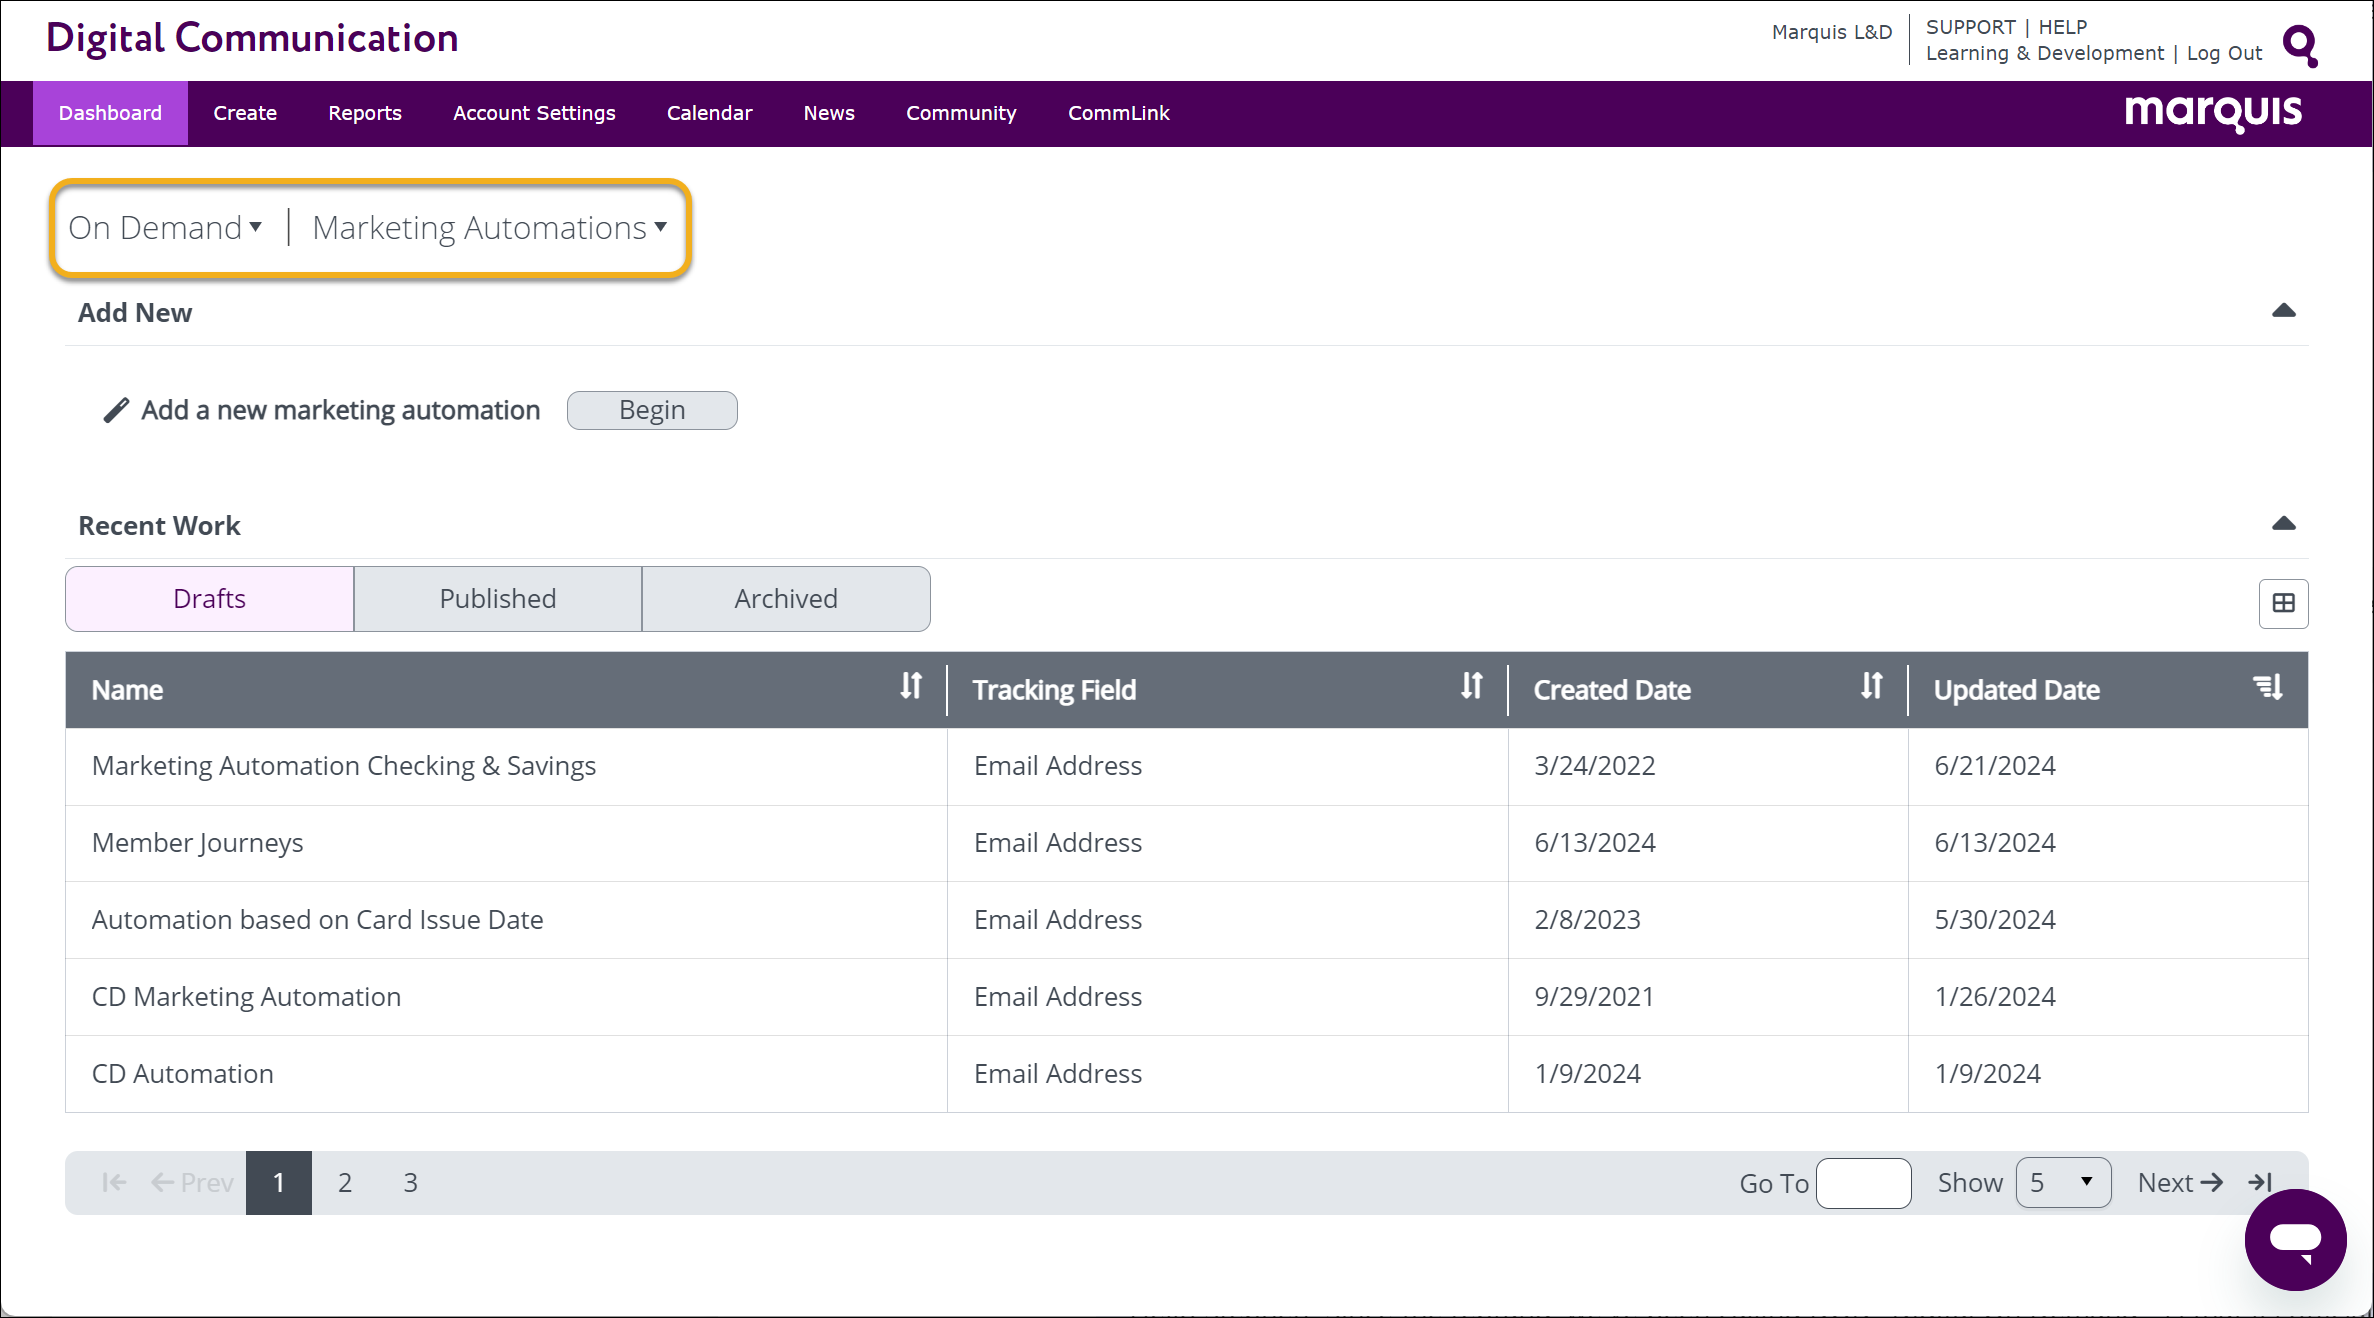
Task: Go to page 2
Action: 345,1183
